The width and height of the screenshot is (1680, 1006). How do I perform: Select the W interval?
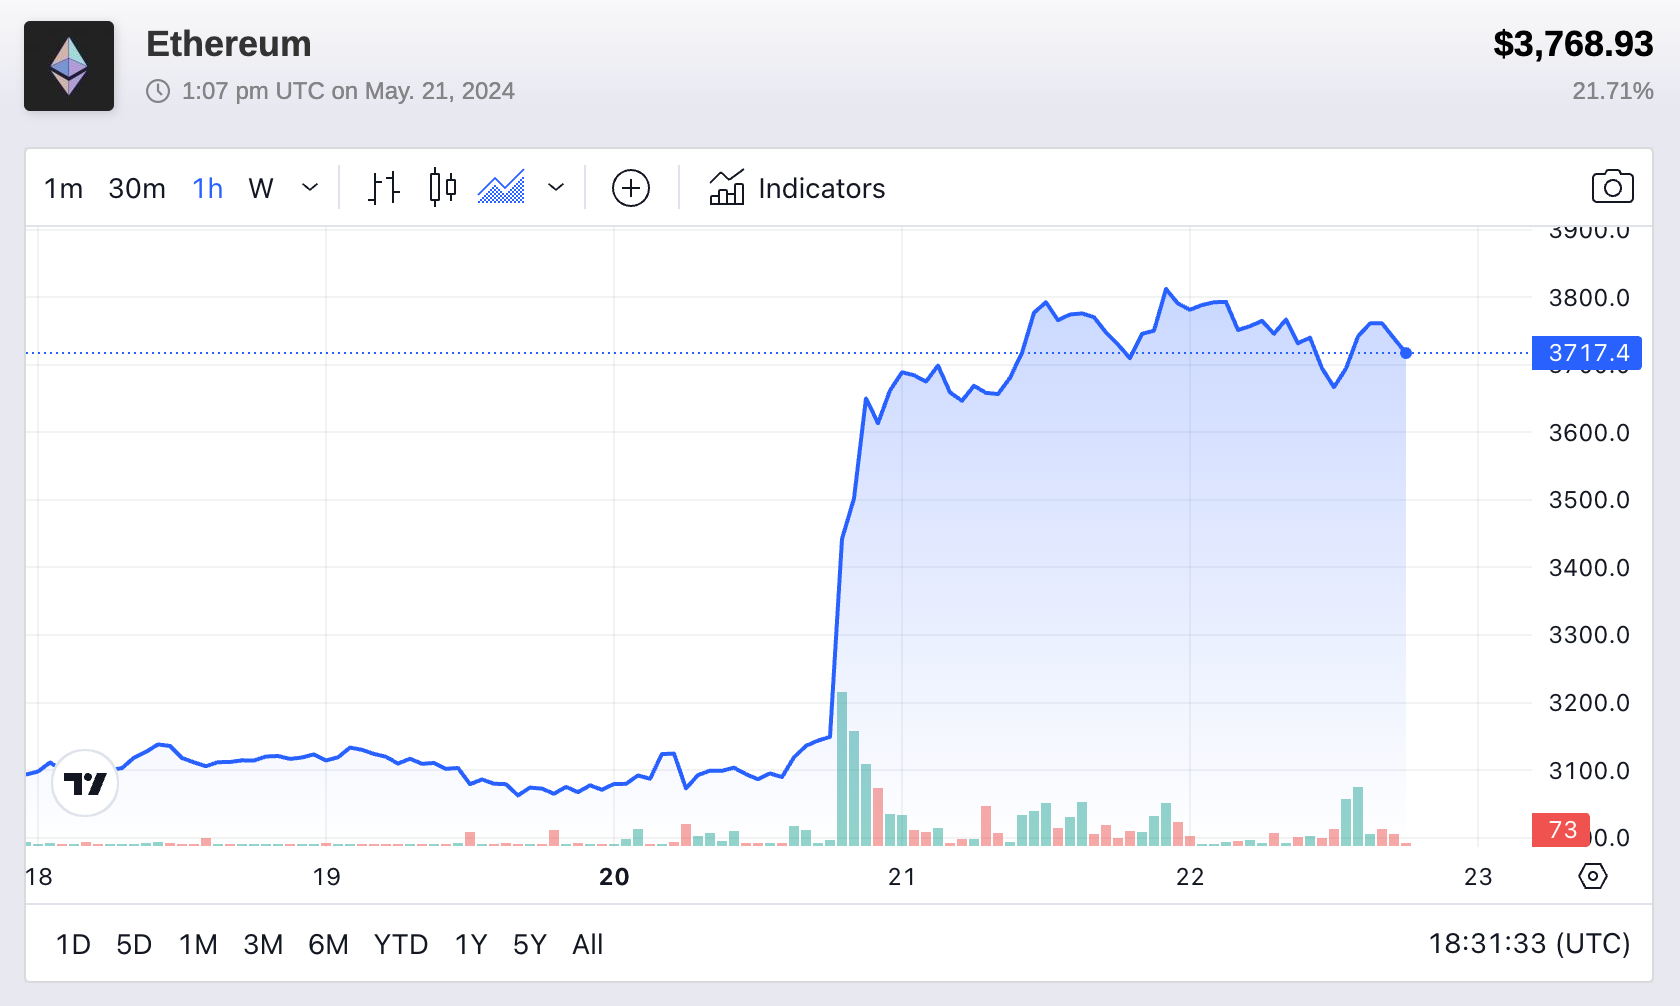point(261,188)
